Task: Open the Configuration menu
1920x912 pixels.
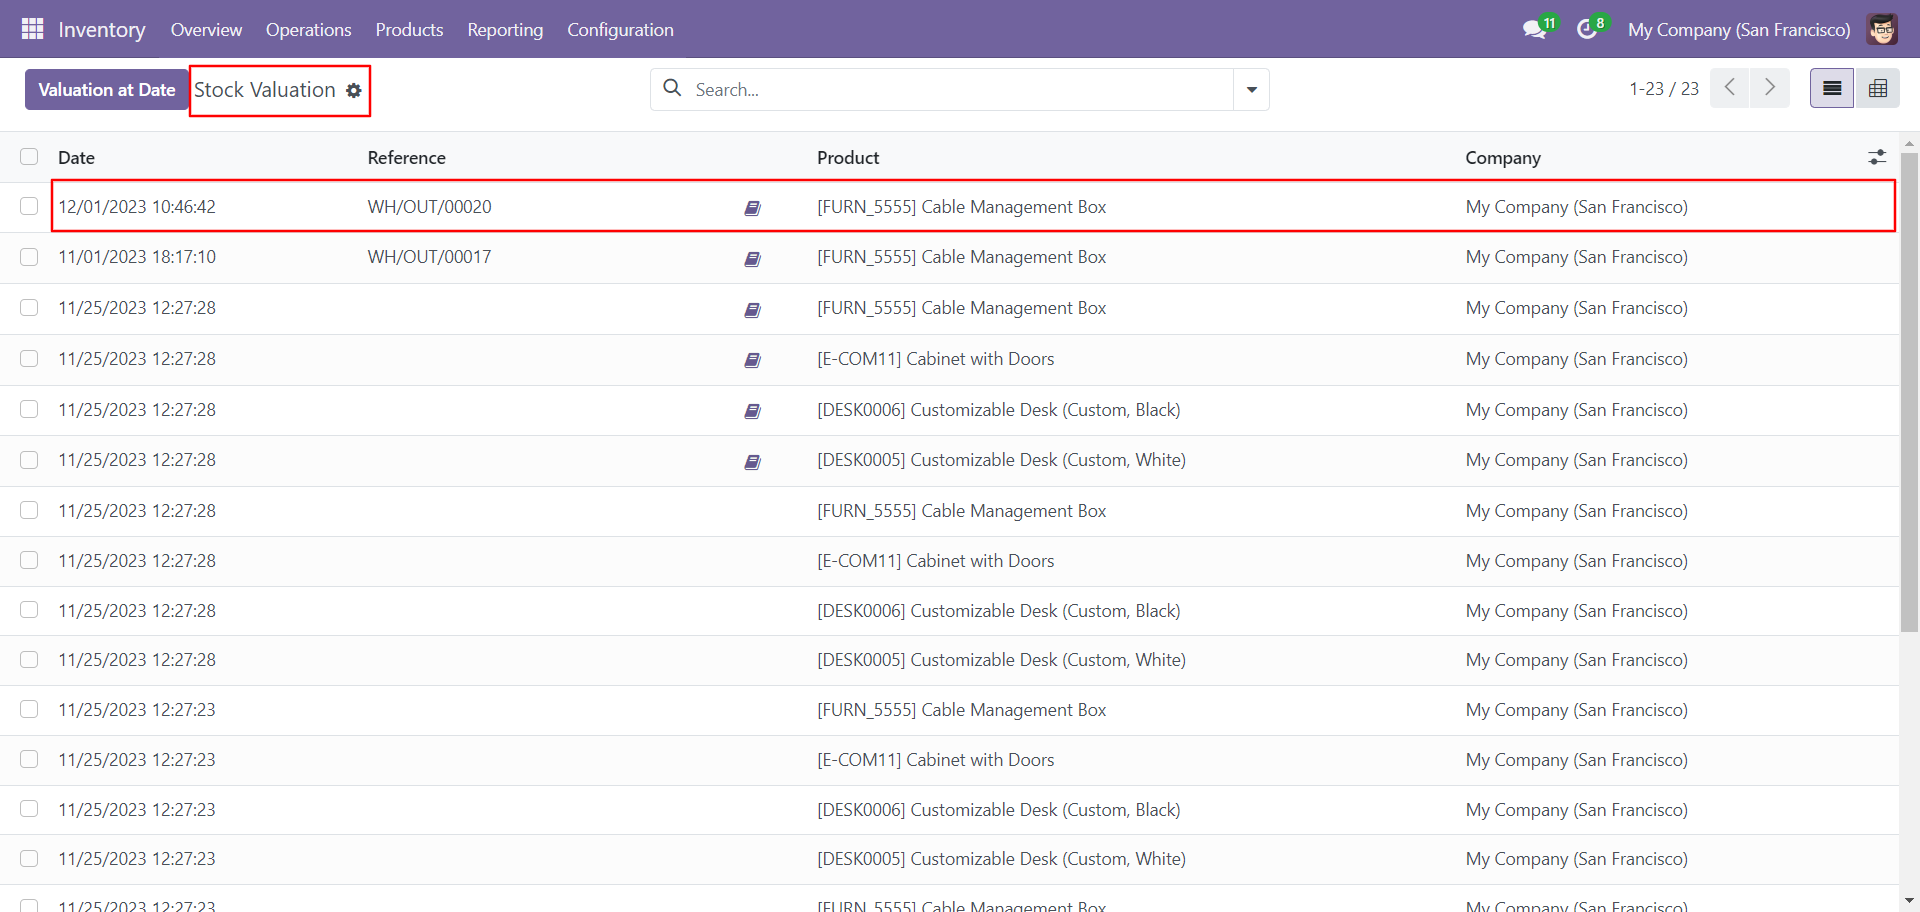Action: [620, 29]
